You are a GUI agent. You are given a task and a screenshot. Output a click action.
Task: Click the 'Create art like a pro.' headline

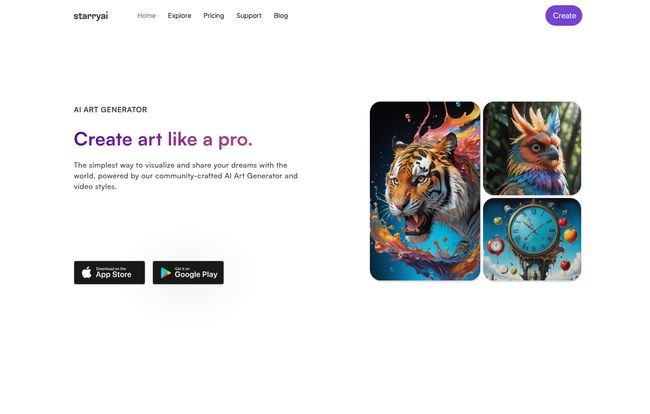click(x=163, y=139)
